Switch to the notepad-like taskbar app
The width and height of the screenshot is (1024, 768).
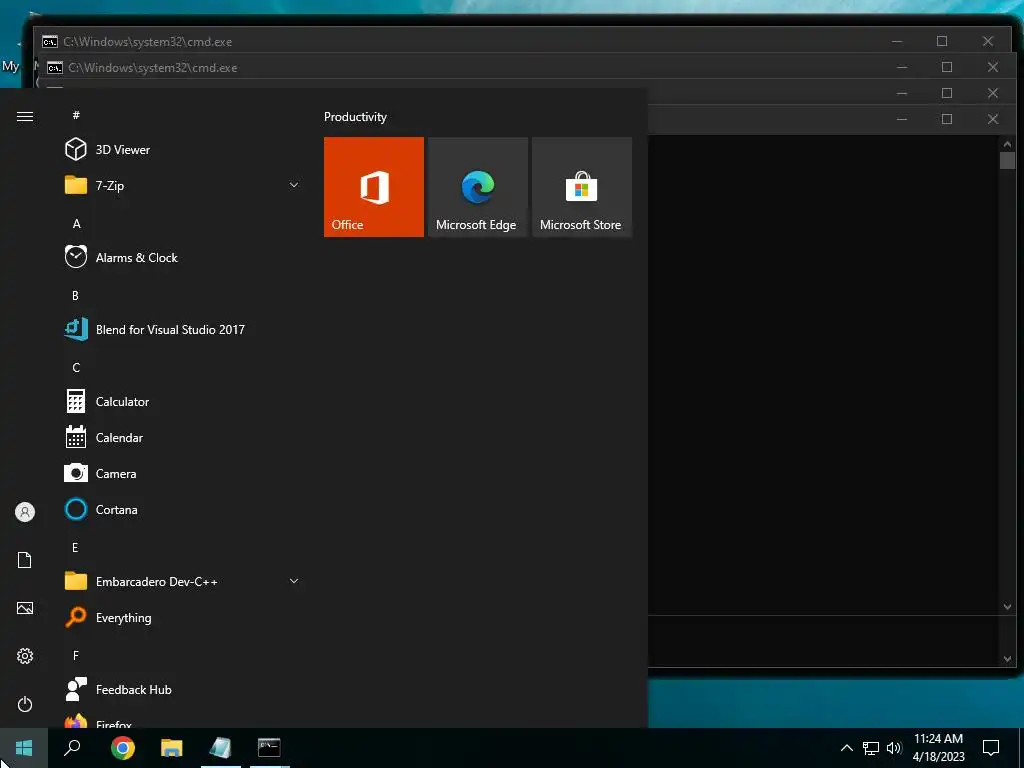pyautogui.click(x=221, y=748)
